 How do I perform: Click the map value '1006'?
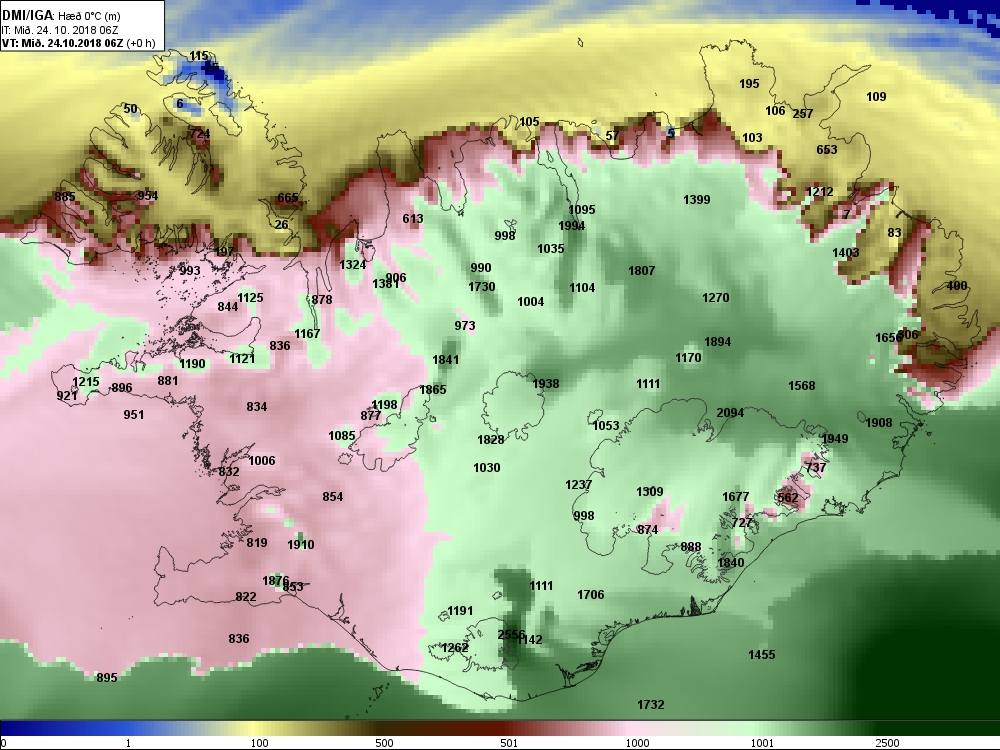click(x=261, y=460)
